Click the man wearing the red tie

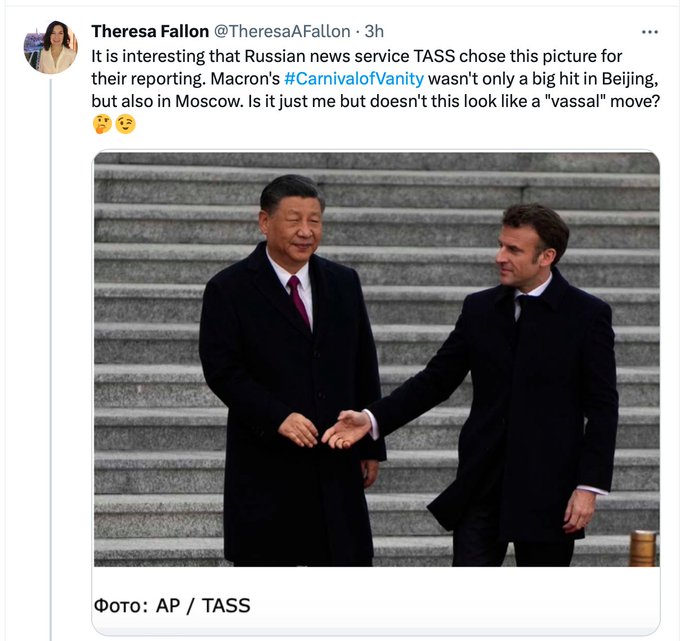coord(291,371)
